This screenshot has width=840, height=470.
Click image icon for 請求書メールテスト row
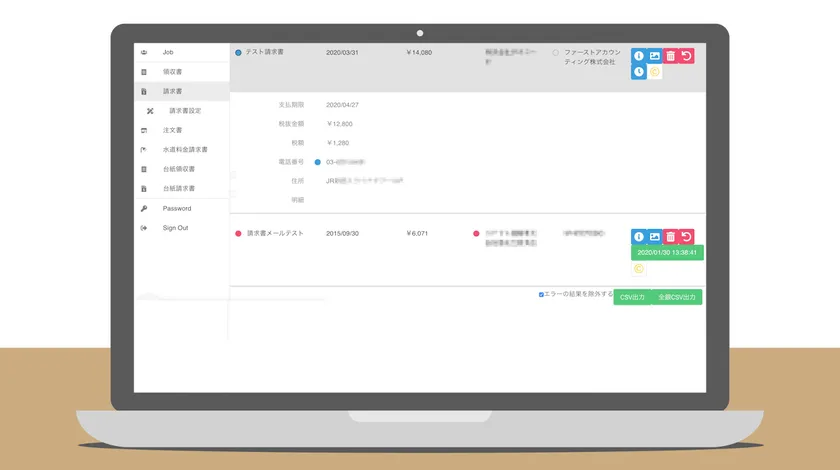[x=654, y=236]
